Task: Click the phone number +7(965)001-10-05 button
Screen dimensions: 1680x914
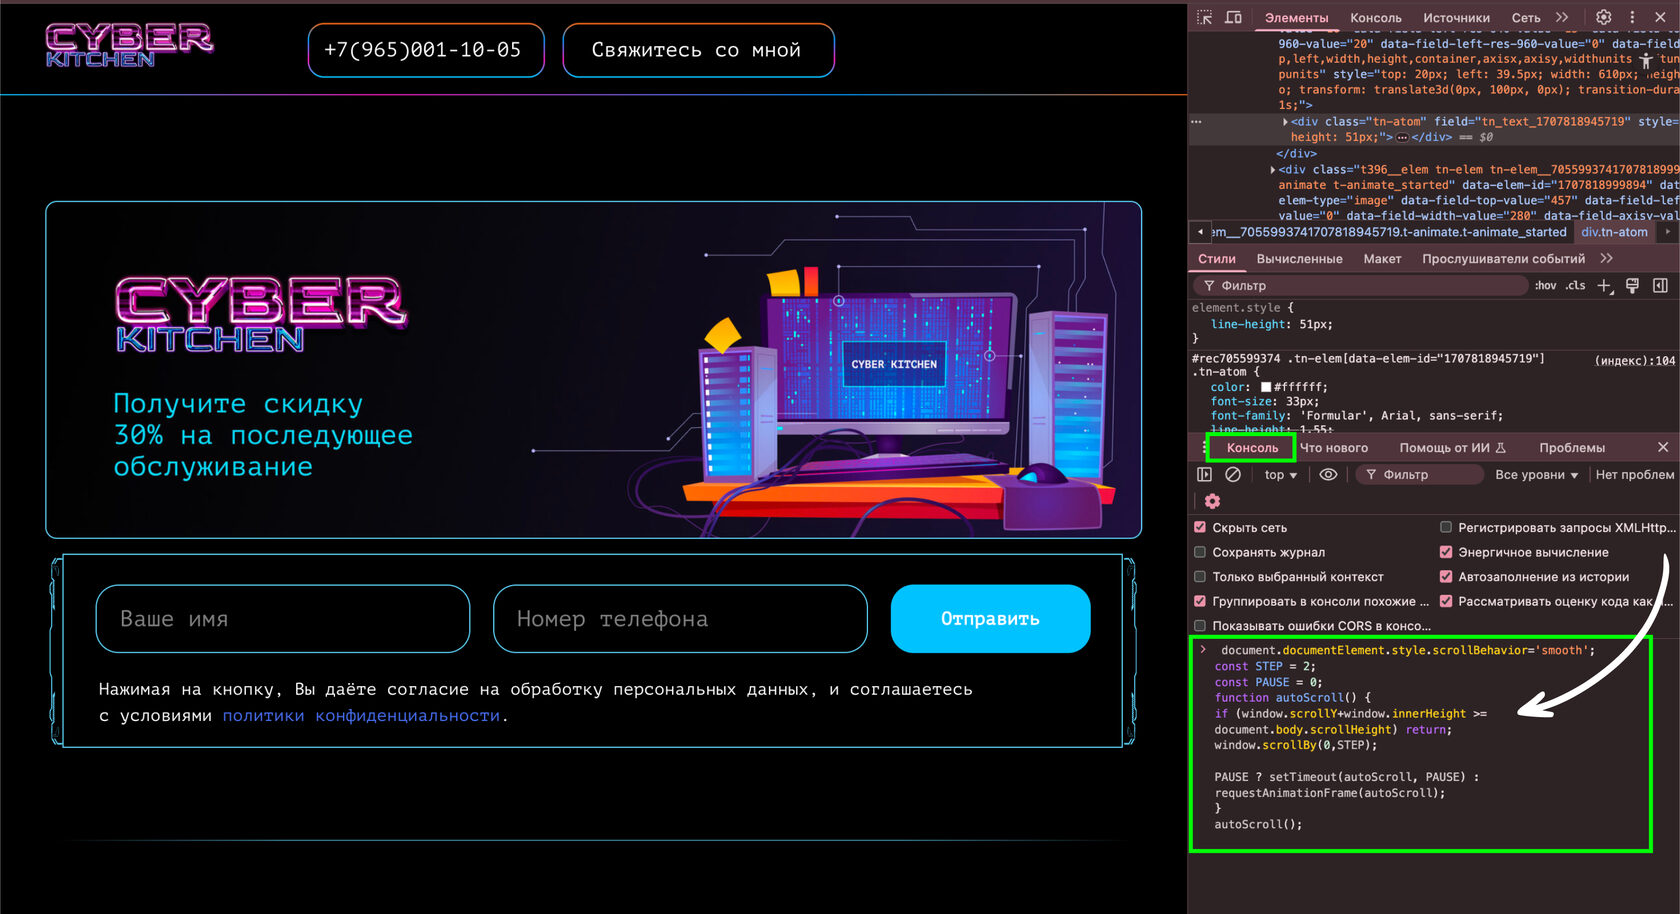Action: point(426,50)
